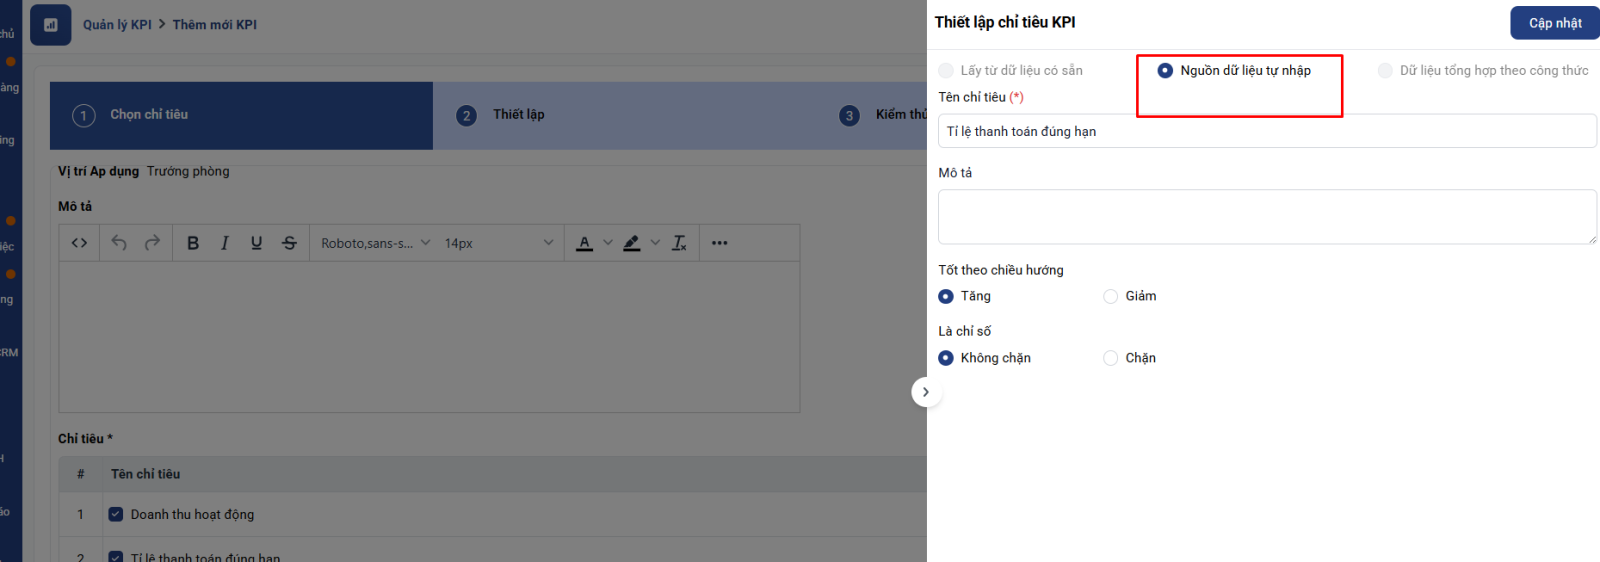The height and width of the screenshot is (562, 1600).
Task: Click the redo arrow in editor toolbar
Action: click(x=152, y=243)
